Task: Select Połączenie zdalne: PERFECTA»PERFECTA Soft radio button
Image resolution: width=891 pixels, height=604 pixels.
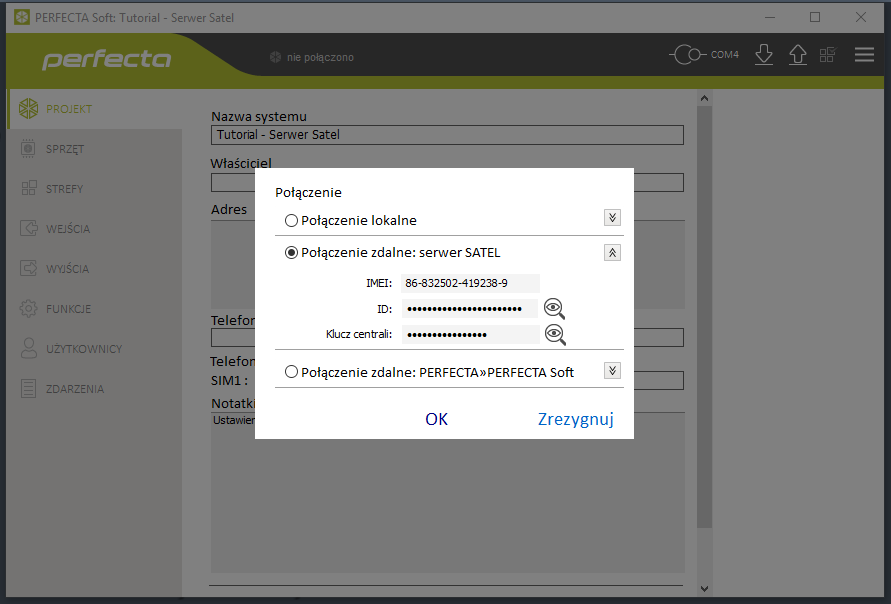Action: tap(291, 372)
